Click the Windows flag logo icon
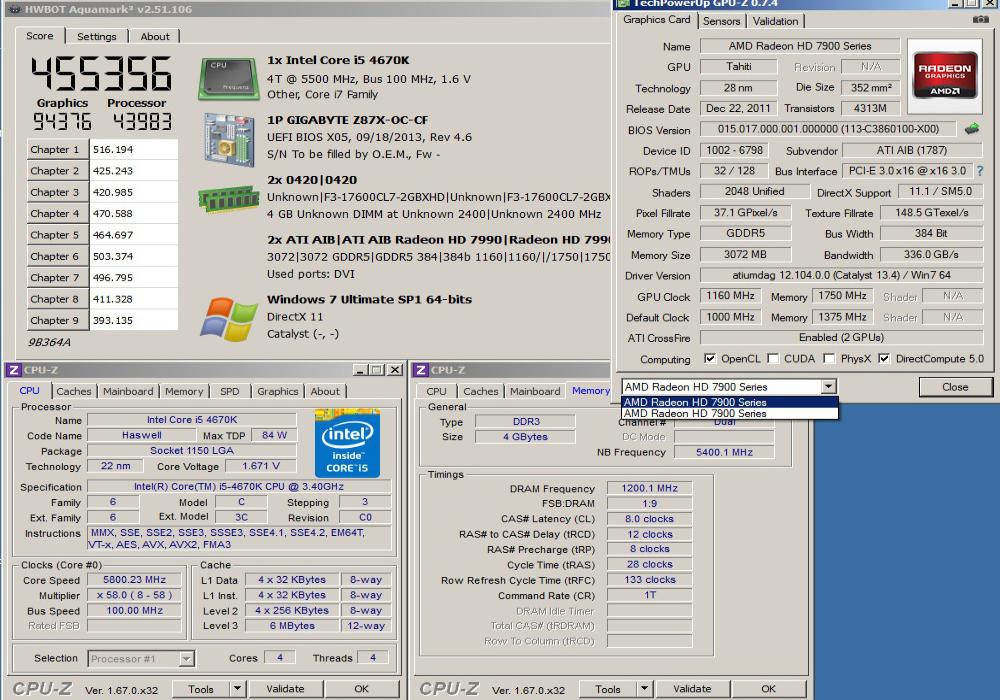1000x700 pixels. (x=228, y=318)
